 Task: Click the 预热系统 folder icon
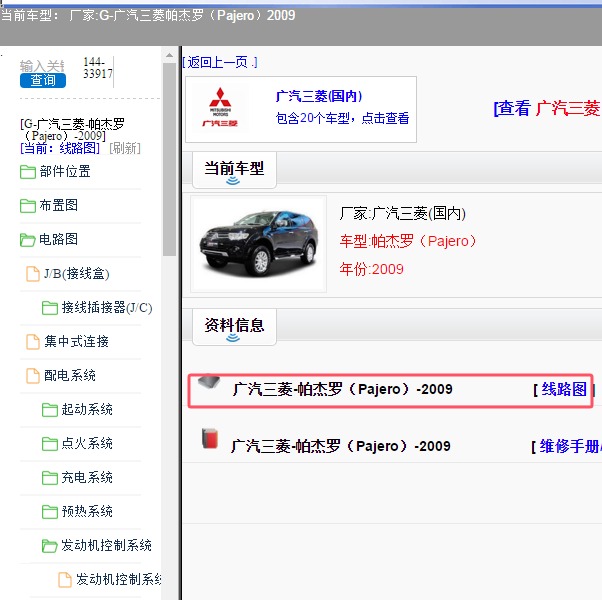pyautogui.click(x=50, y=512)
